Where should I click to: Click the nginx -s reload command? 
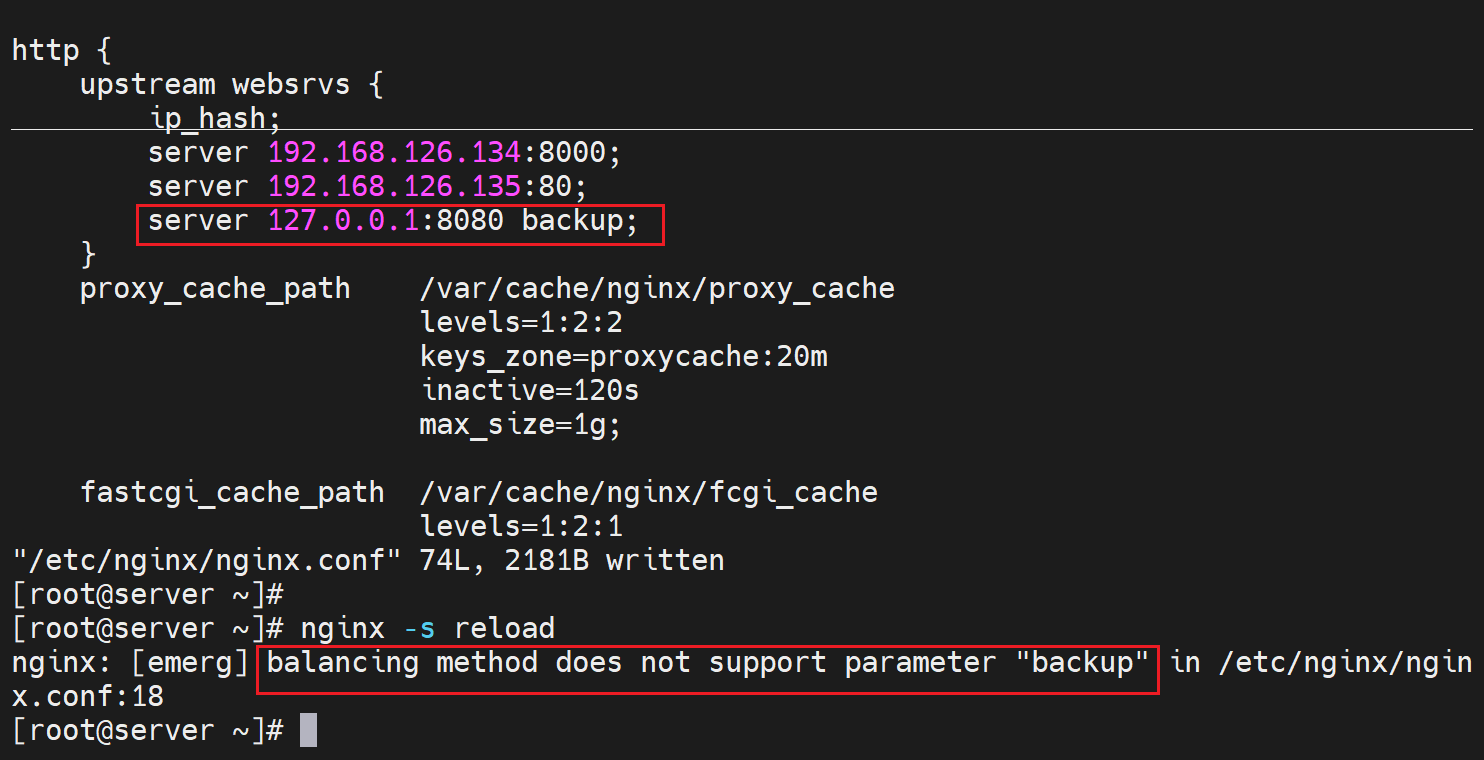pyautogui.click(x=428, y=628)
